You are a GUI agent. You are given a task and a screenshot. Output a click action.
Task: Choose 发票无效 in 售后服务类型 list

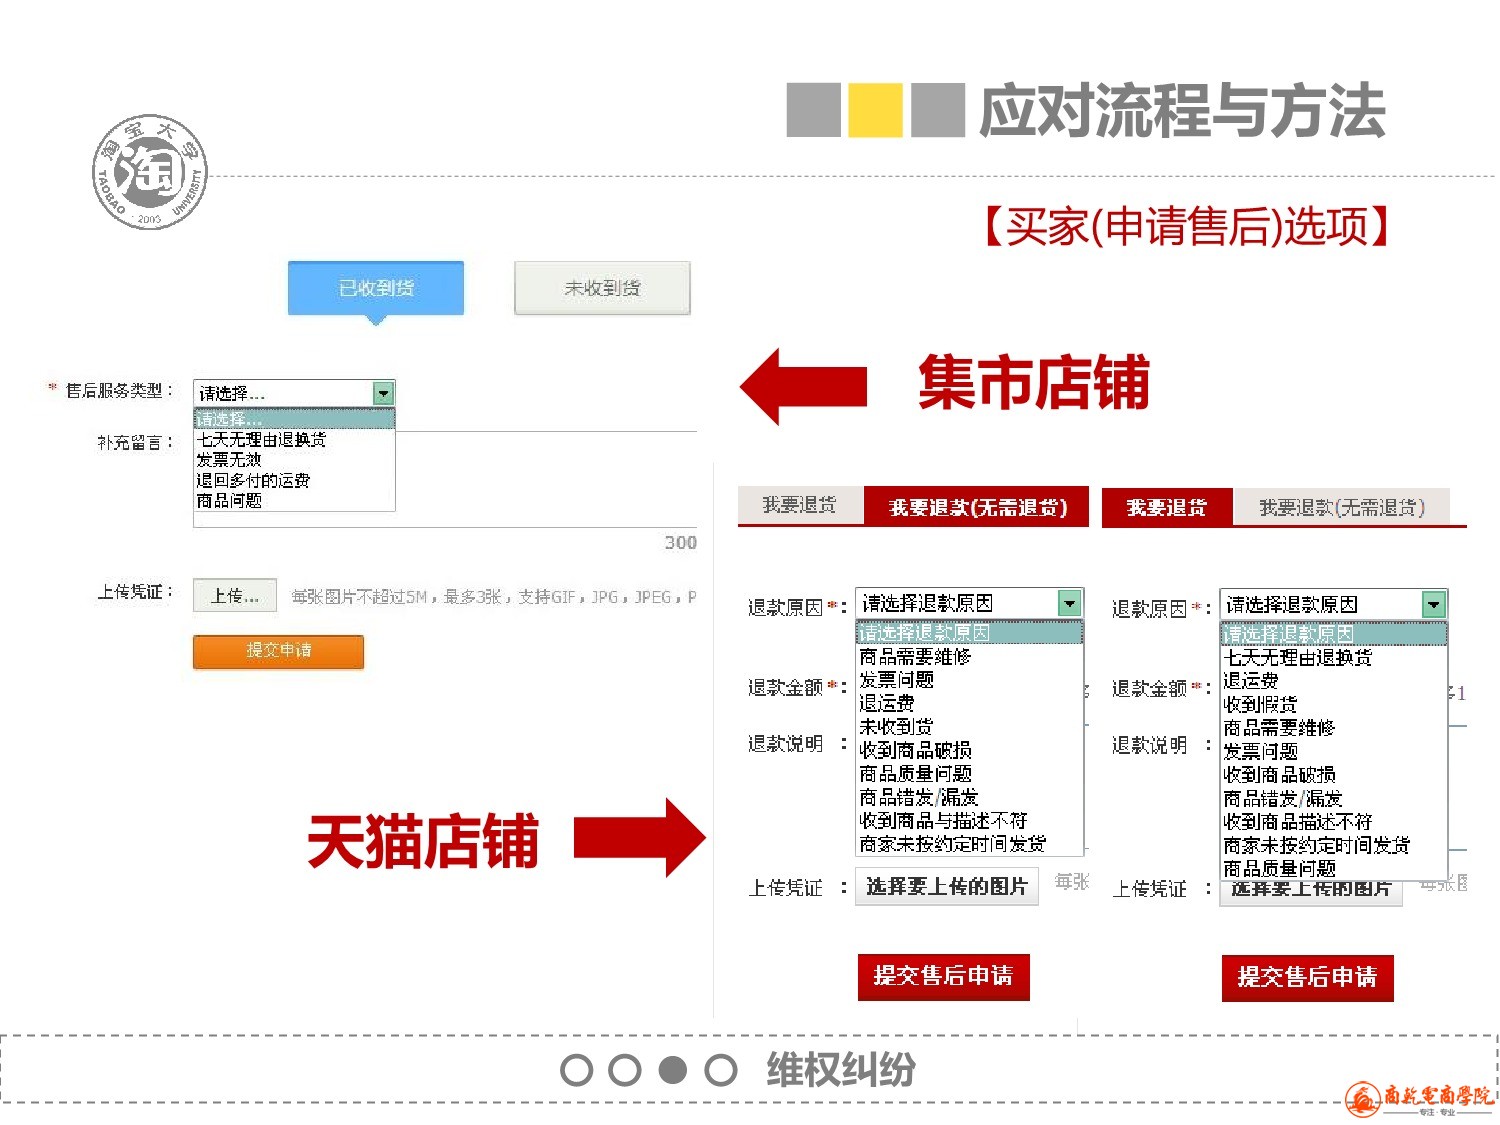[294, 459]
